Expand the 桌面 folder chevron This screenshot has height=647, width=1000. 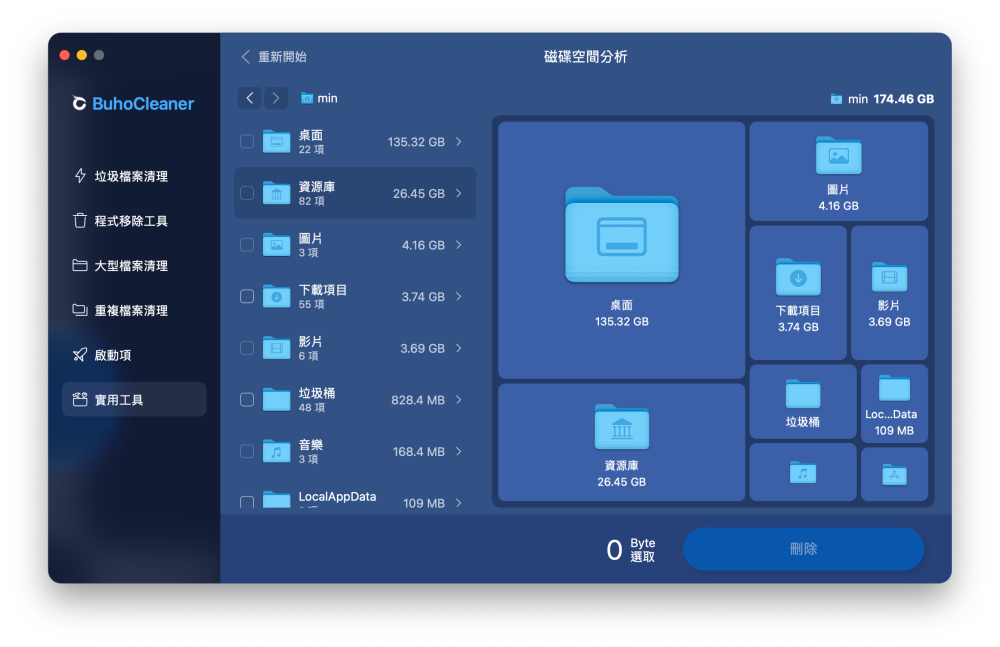click(x=459, y=142)
